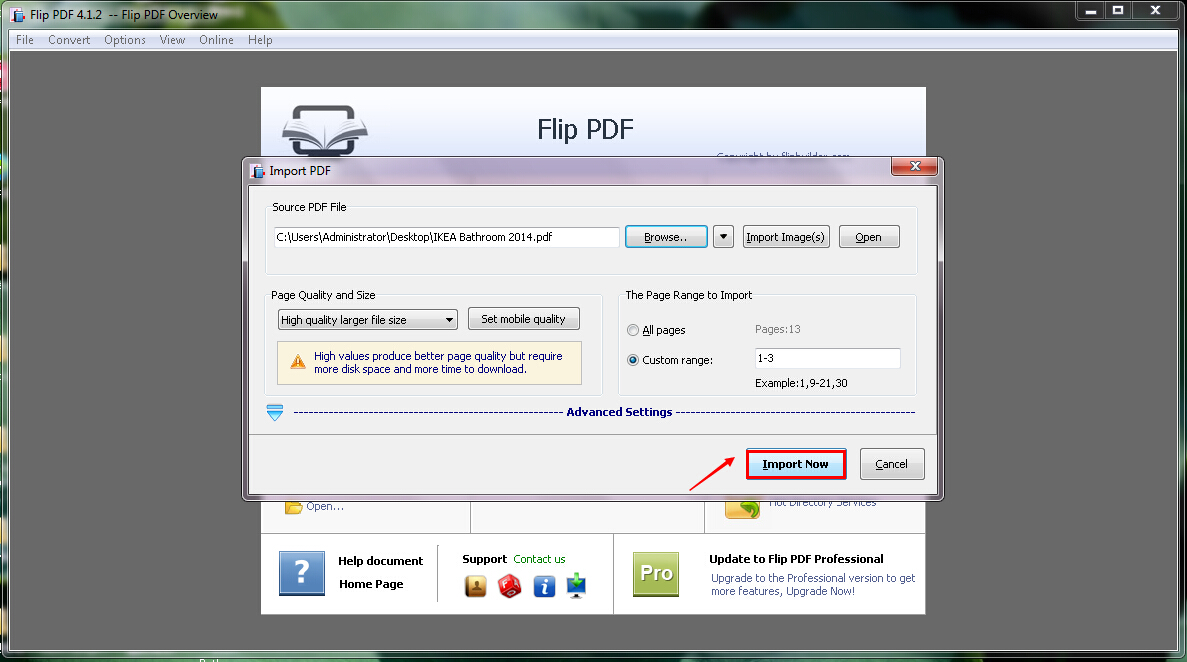Open the Online menu
The height and width of the screenshot is (662, 1187).
click(217, 40)
